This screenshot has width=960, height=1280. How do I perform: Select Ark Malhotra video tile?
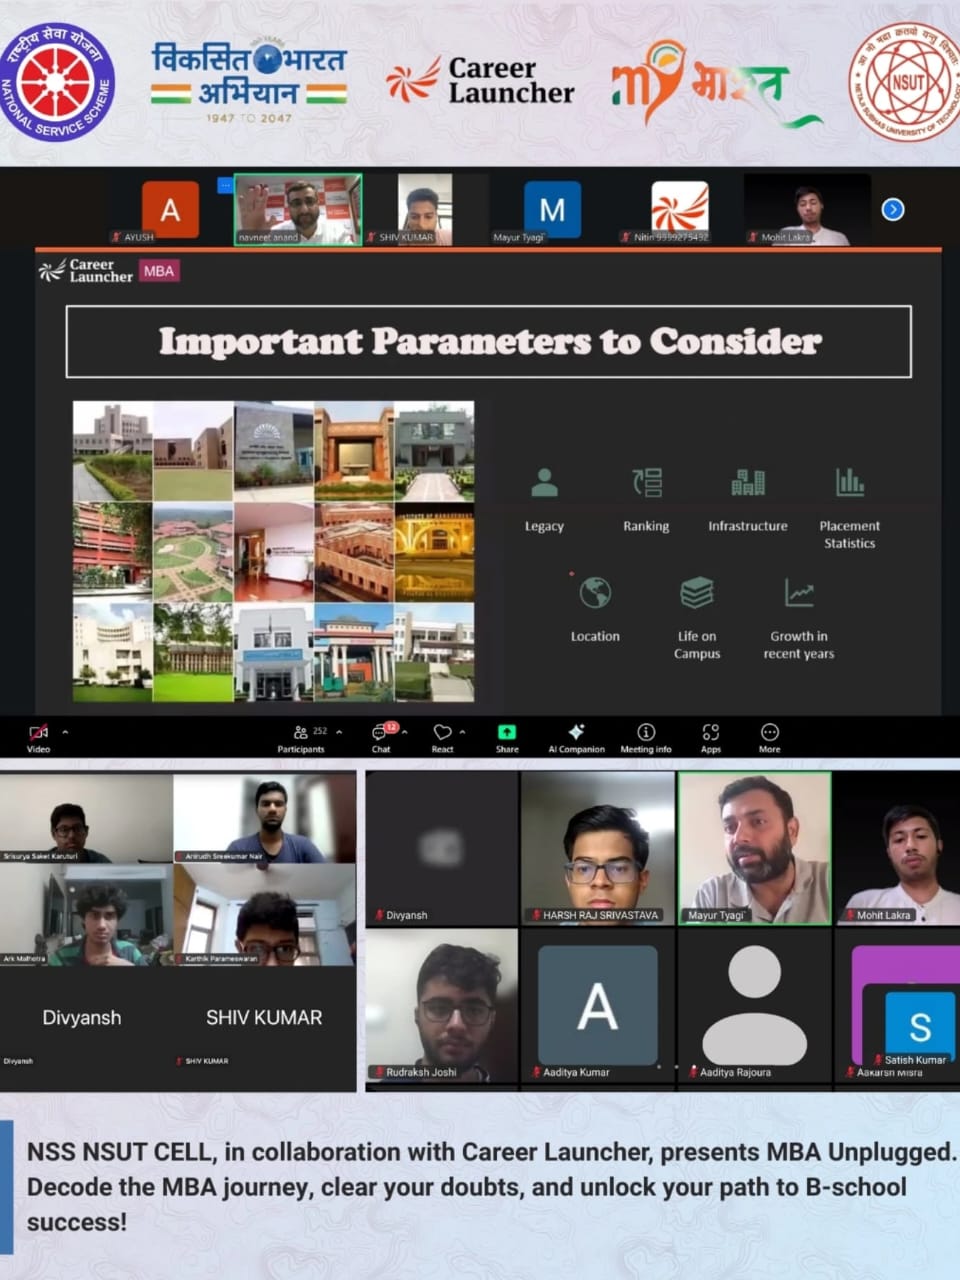86,916
